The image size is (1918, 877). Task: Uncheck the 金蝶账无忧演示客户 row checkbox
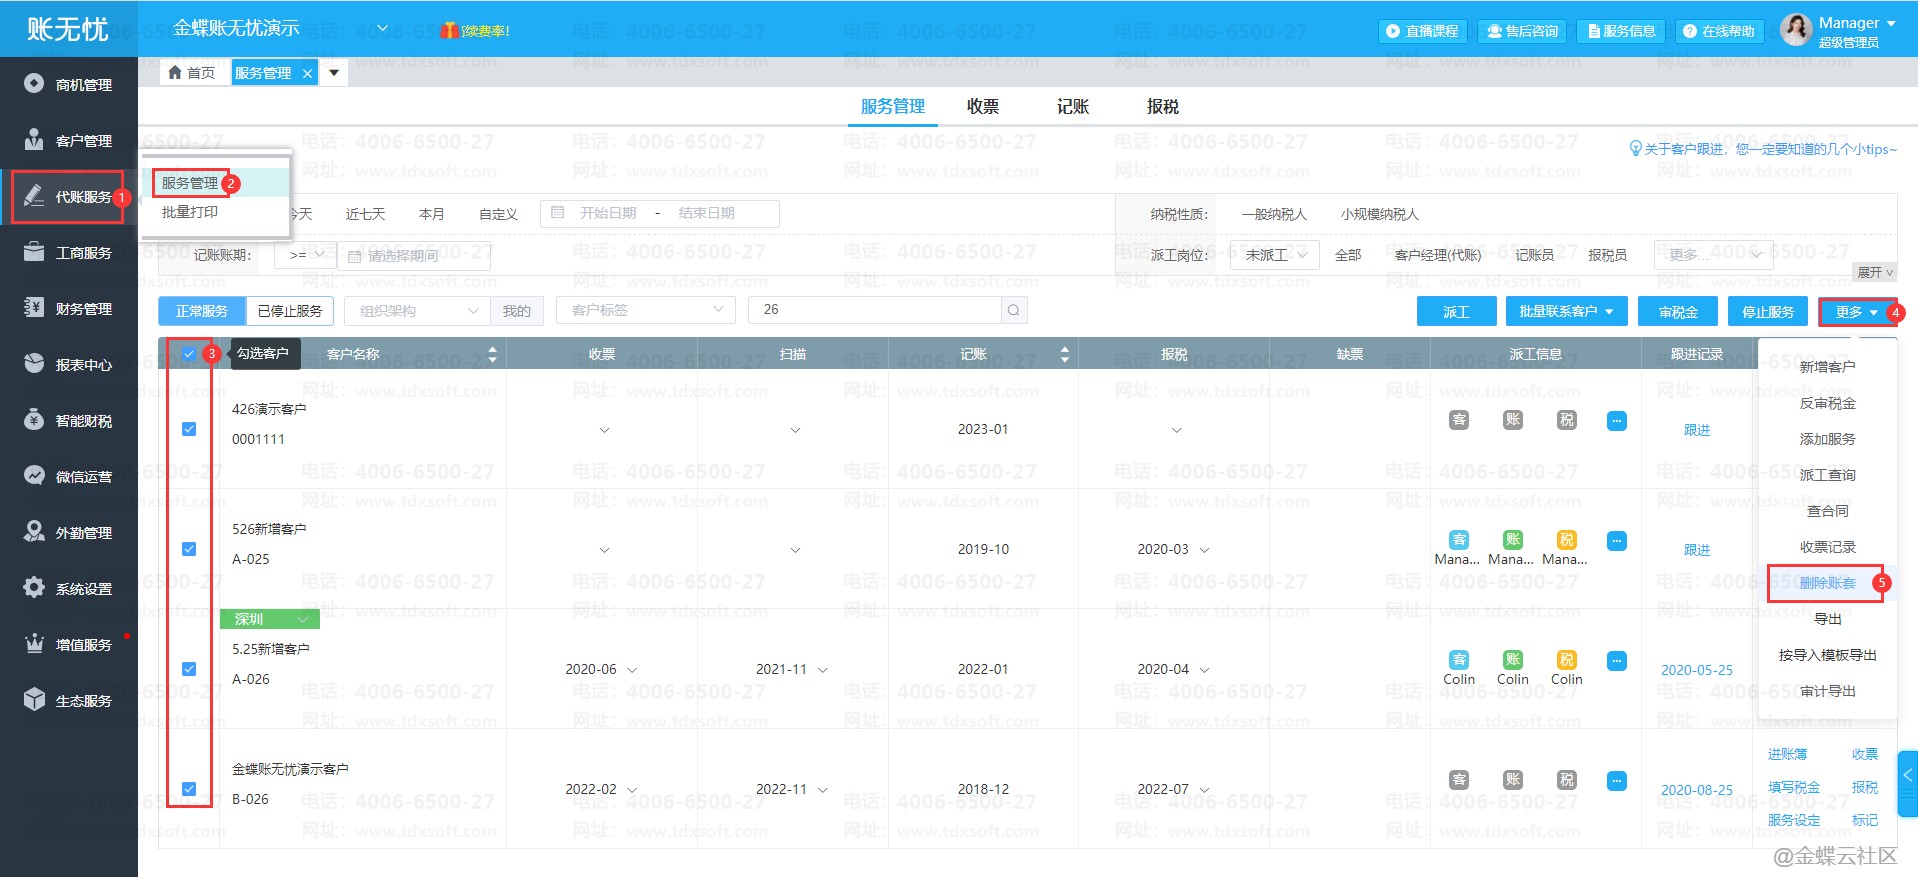point(189,789)
